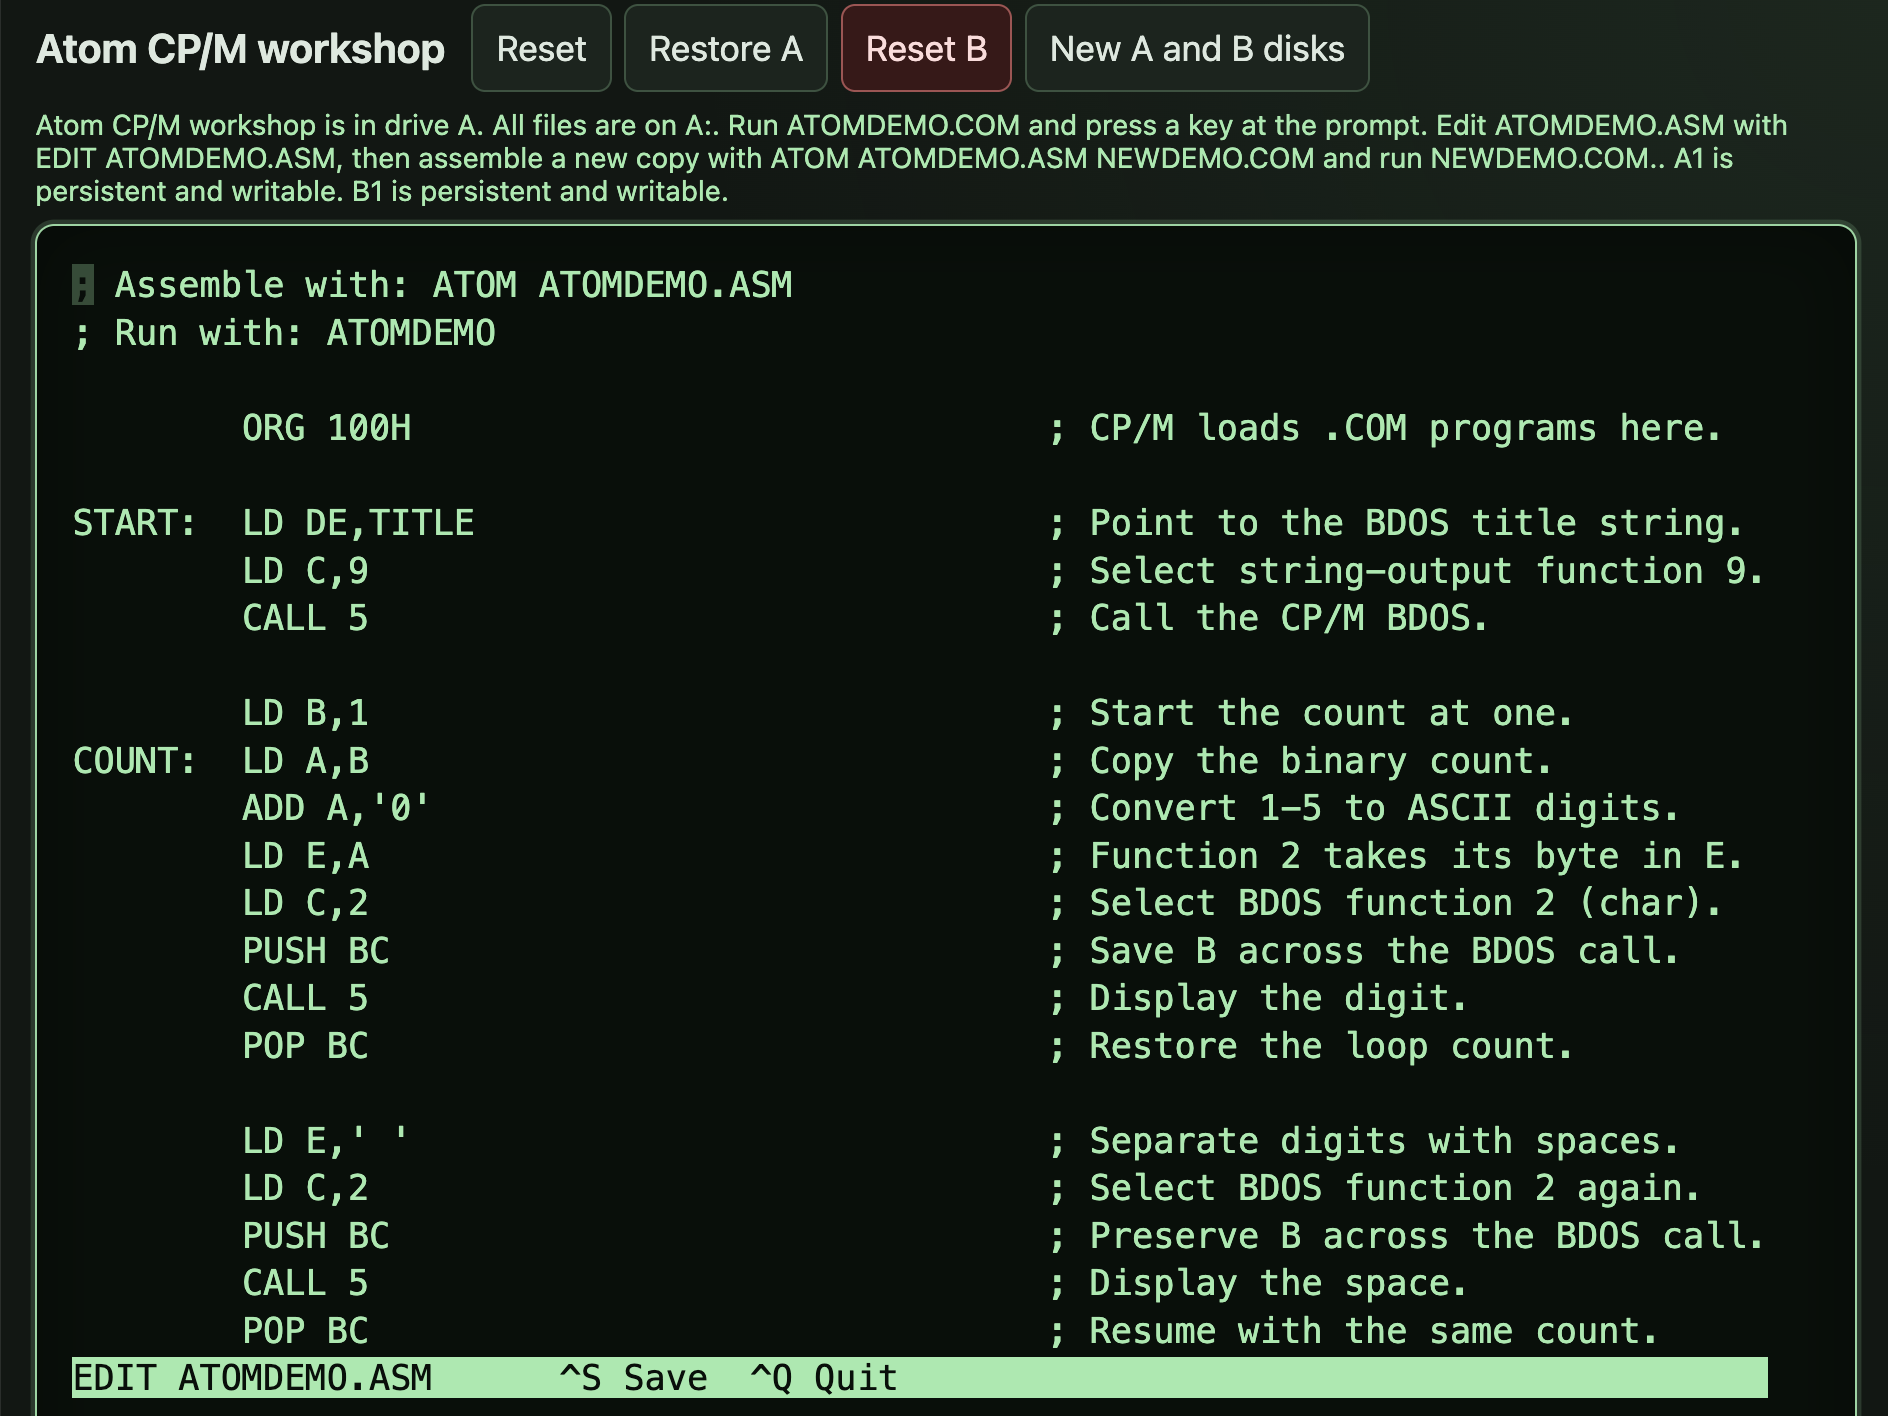Click comment 'Point to the BDOS title string.'
This screenshot has height=1416, width=1888.
1416,523
